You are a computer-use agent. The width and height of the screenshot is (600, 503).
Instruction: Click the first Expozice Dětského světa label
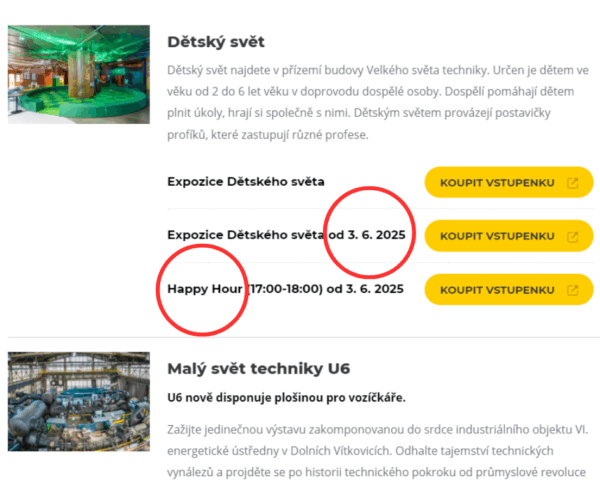pos(246,181)
